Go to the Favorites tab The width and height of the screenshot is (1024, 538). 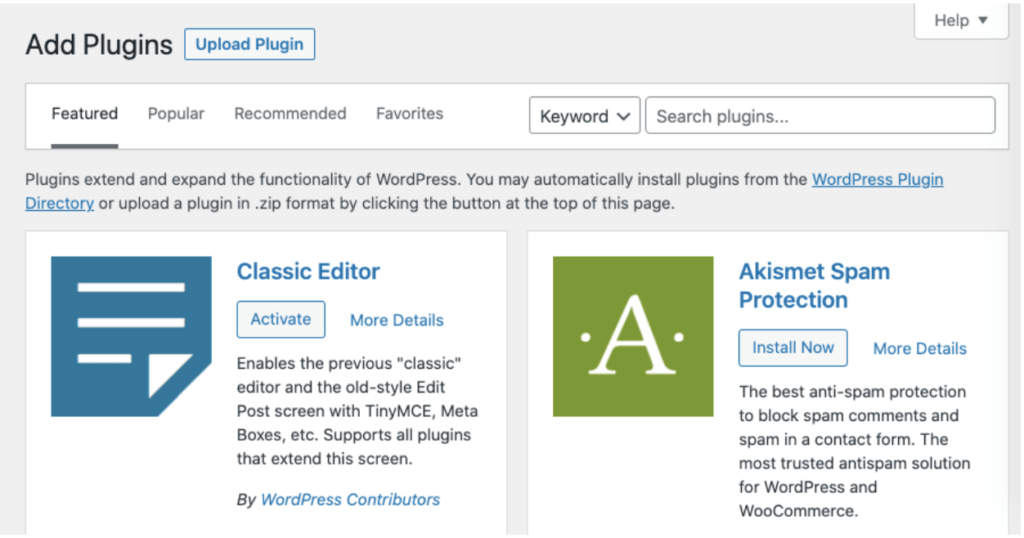409,114
